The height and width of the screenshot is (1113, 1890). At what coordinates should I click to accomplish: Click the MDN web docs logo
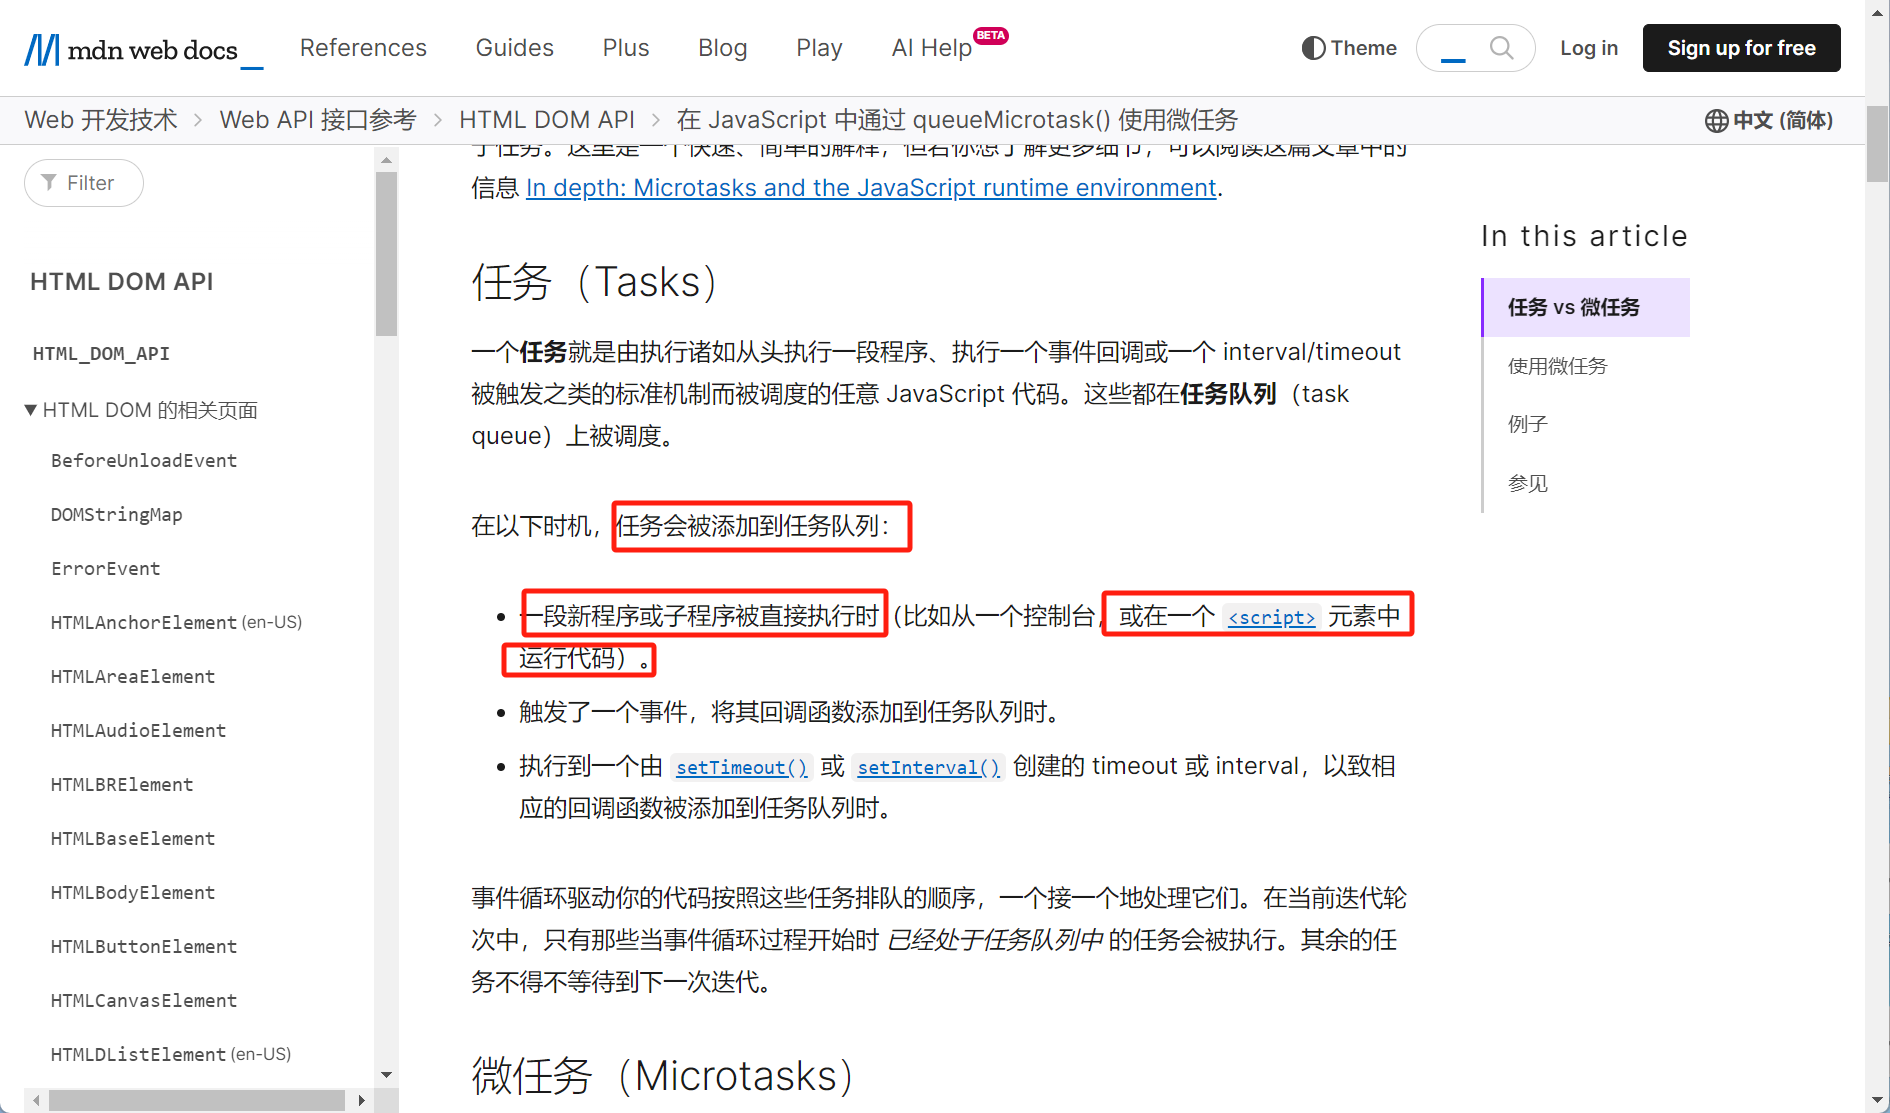tap(143, 49)
